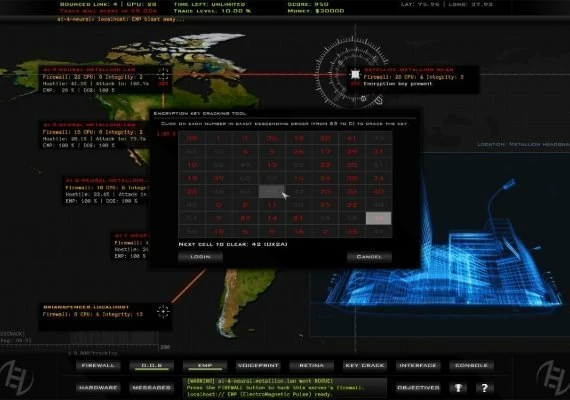Open the Voiceprint tool
The width and height of the screenshot is (570, 400).
pyautogui.click(x=258, y=365)
